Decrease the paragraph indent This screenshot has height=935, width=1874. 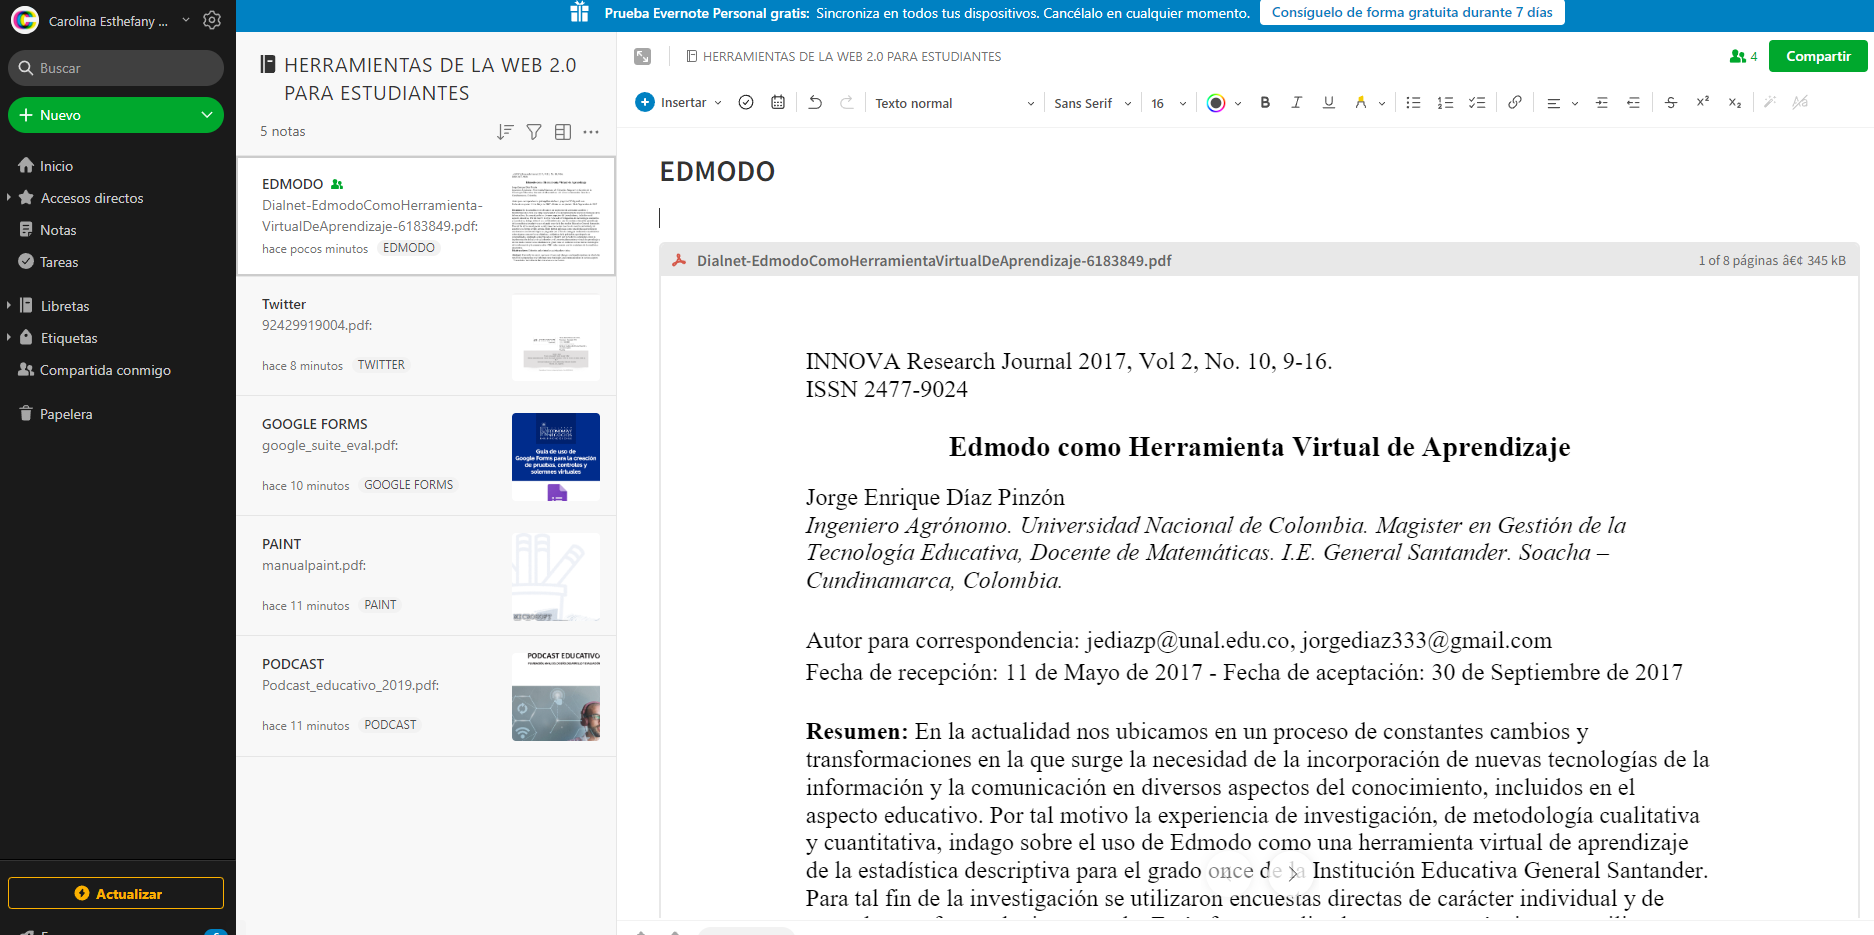tap(1634, 102)
